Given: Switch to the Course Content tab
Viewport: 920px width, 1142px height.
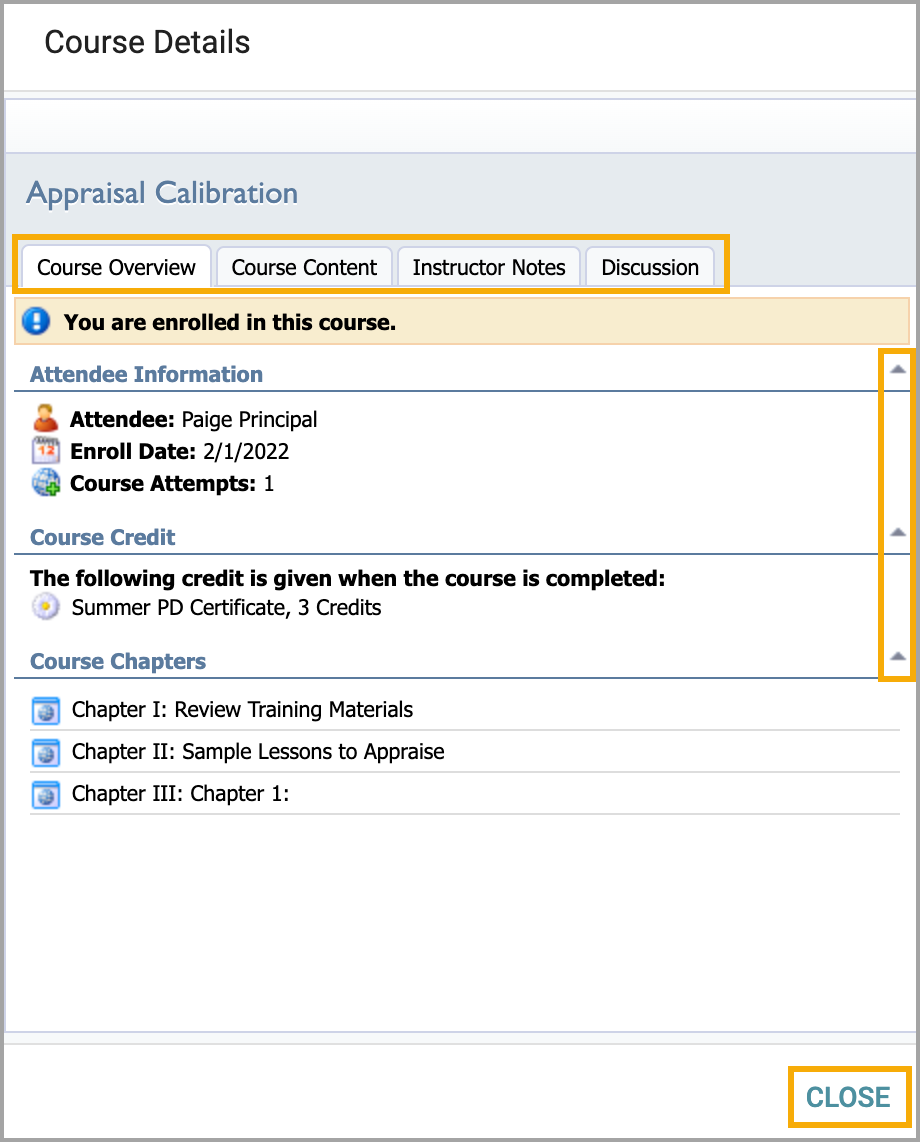Looking at the screenshot, I should (304, 267).
